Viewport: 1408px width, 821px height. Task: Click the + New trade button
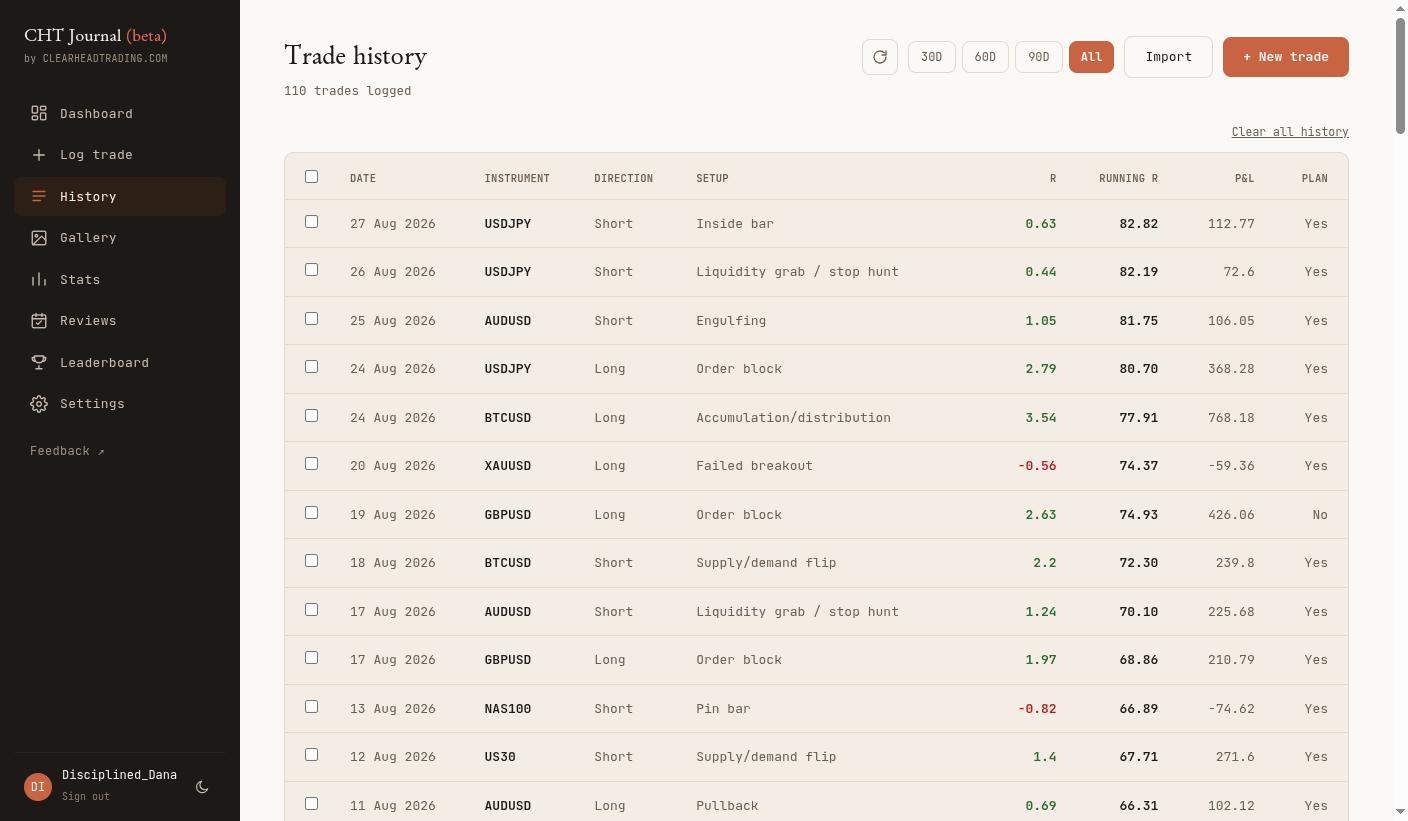pos(1286,57)
